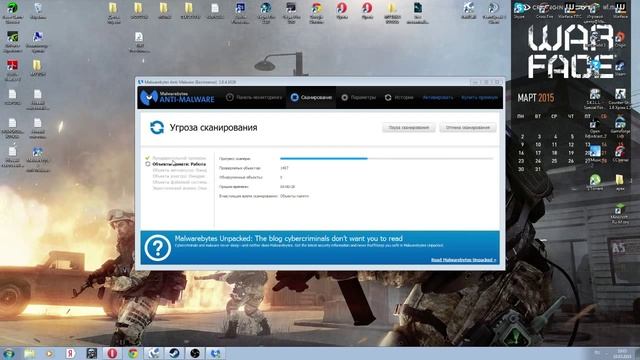Click the question mark banner icon
The width and height of the screenshot is (640, 360).
(x=158, y=248)
